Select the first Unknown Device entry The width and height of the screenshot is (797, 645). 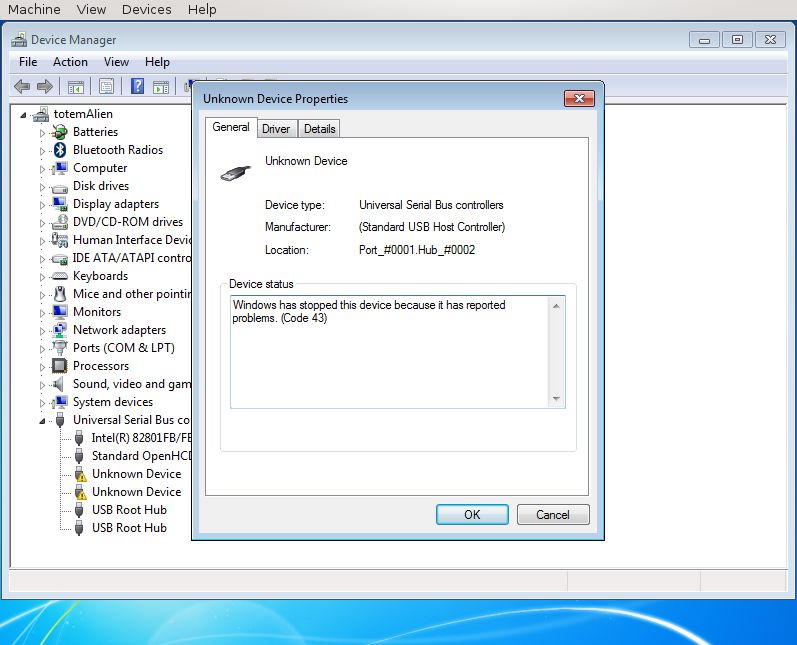point(136,474)
